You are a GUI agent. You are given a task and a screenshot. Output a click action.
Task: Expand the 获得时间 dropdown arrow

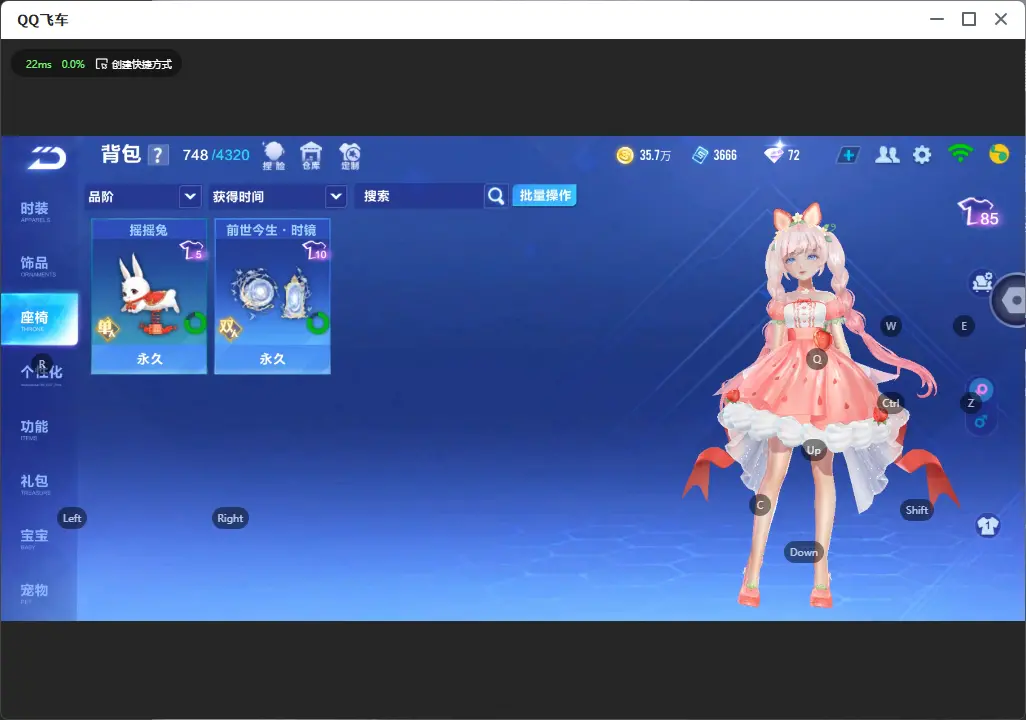(336, 196)
